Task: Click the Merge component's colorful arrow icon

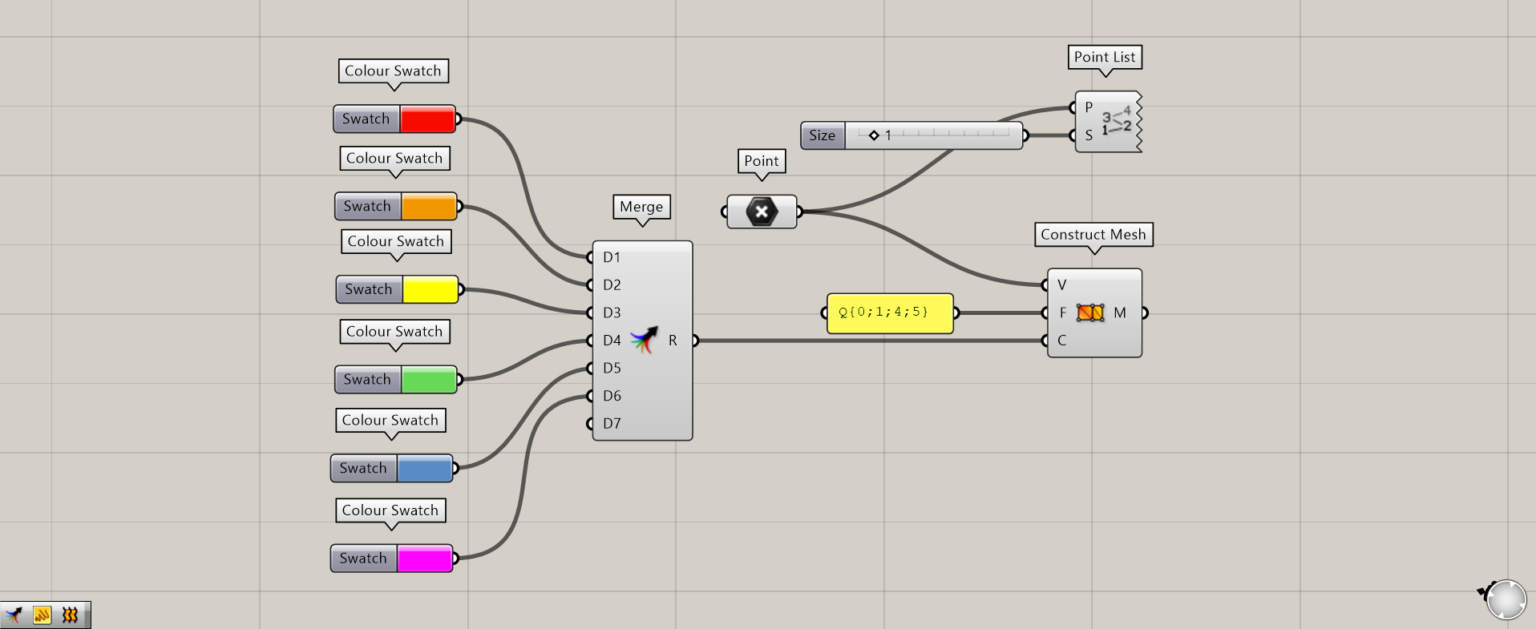Action: (x=644, y=340)
